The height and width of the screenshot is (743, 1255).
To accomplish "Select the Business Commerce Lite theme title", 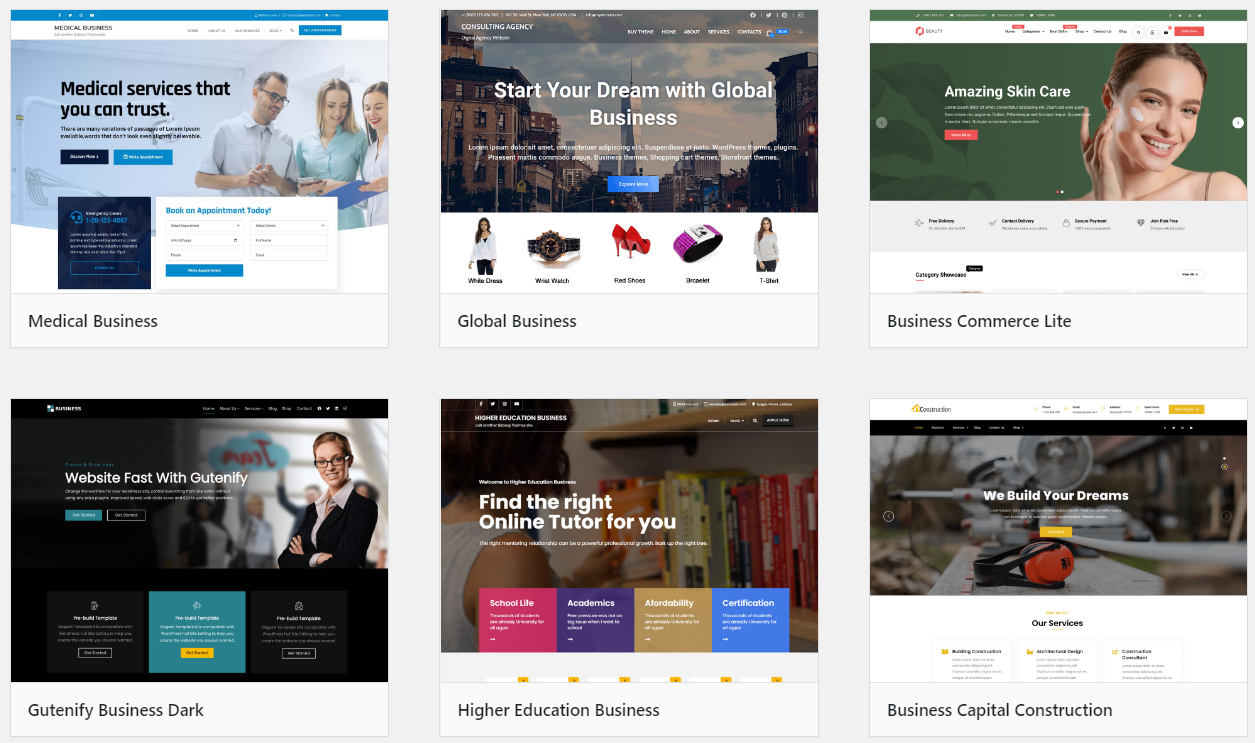I will tap(979, 321).
